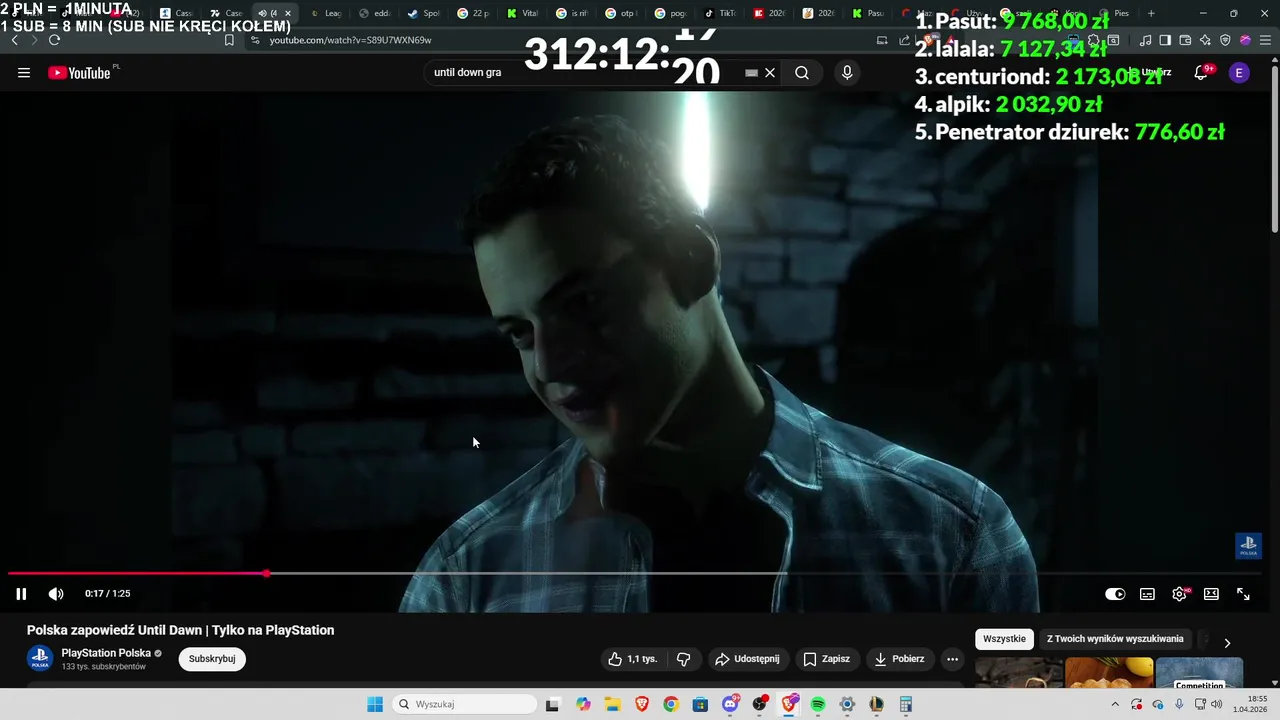
Task: Dislike the video with thumbs-down
Action: point(684,659)
